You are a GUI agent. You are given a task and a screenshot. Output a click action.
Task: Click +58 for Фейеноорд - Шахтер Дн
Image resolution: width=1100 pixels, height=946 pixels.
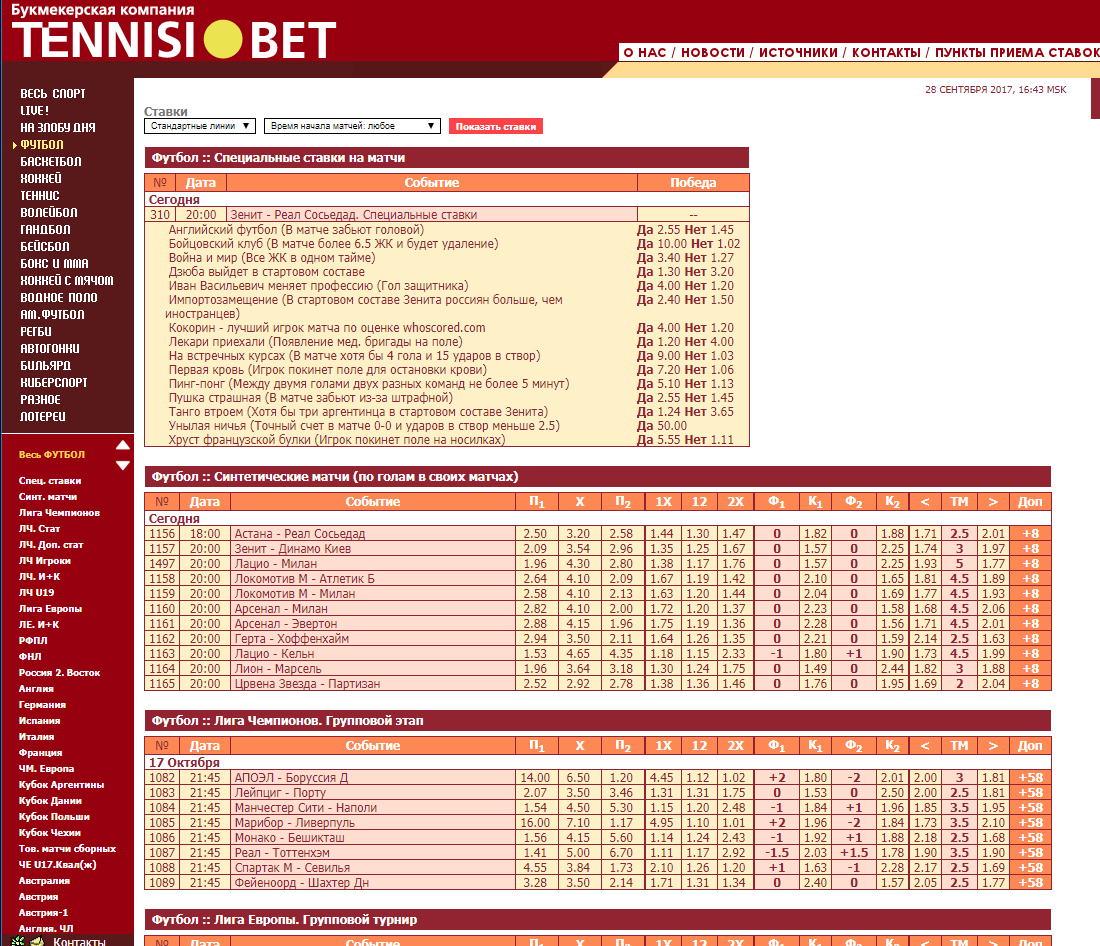coord(1030,883)
